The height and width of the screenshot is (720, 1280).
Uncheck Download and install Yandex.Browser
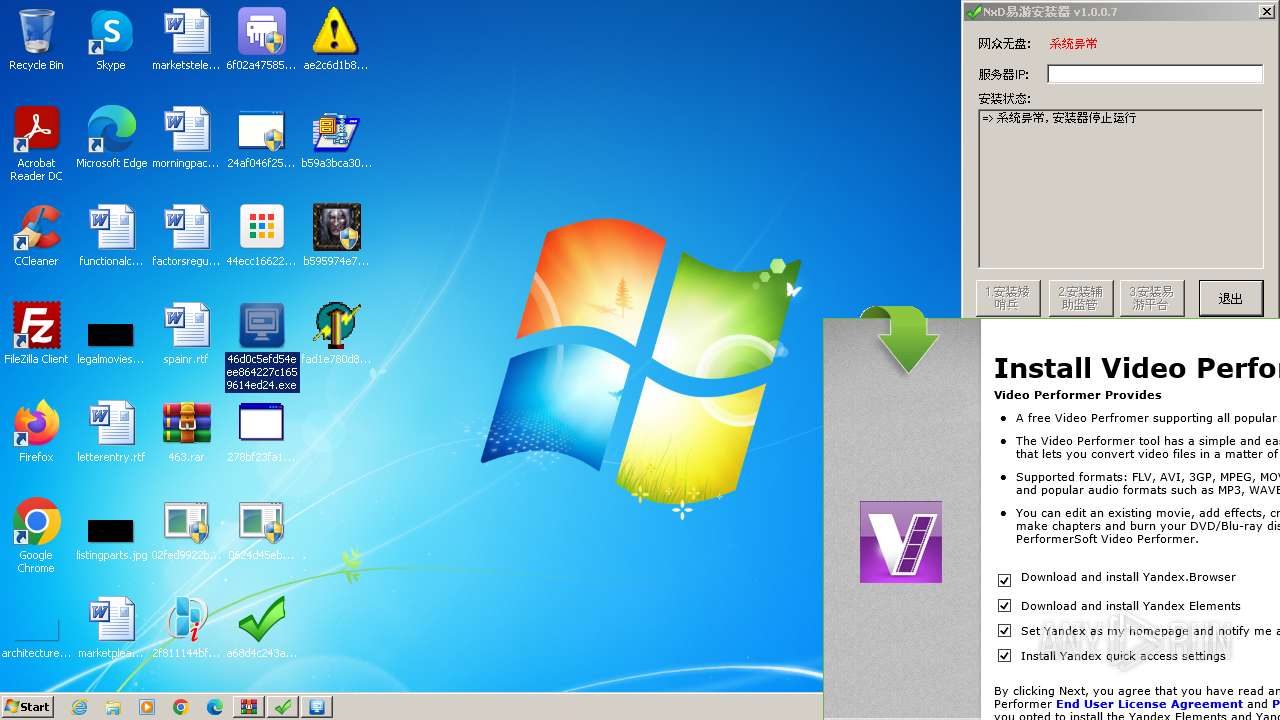coord(1004,579)
